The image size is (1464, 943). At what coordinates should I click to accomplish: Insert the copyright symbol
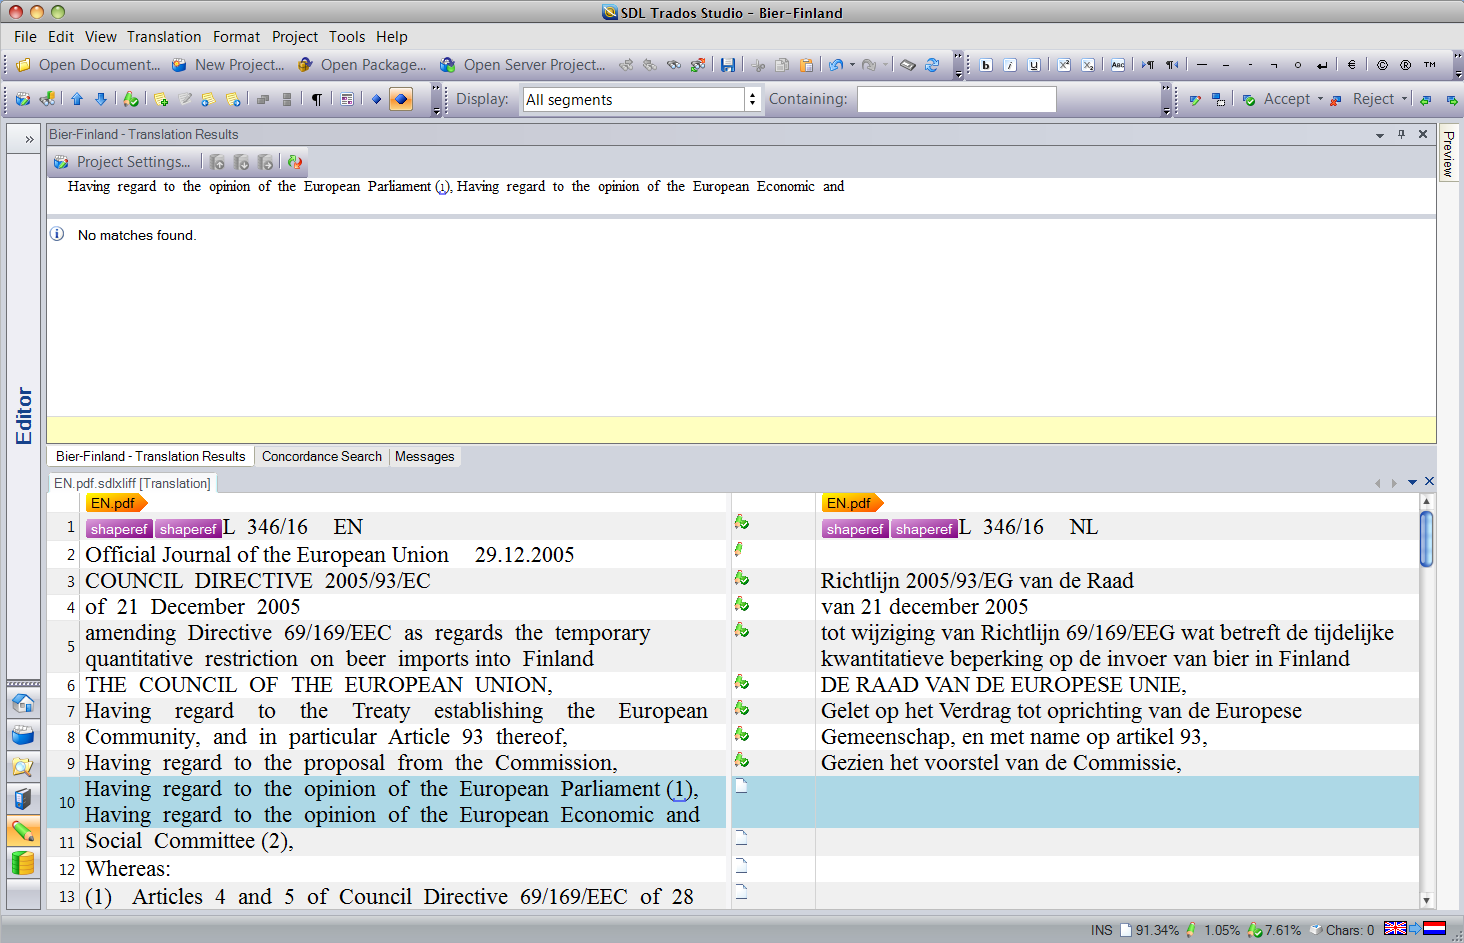(x=1382, y=65)
